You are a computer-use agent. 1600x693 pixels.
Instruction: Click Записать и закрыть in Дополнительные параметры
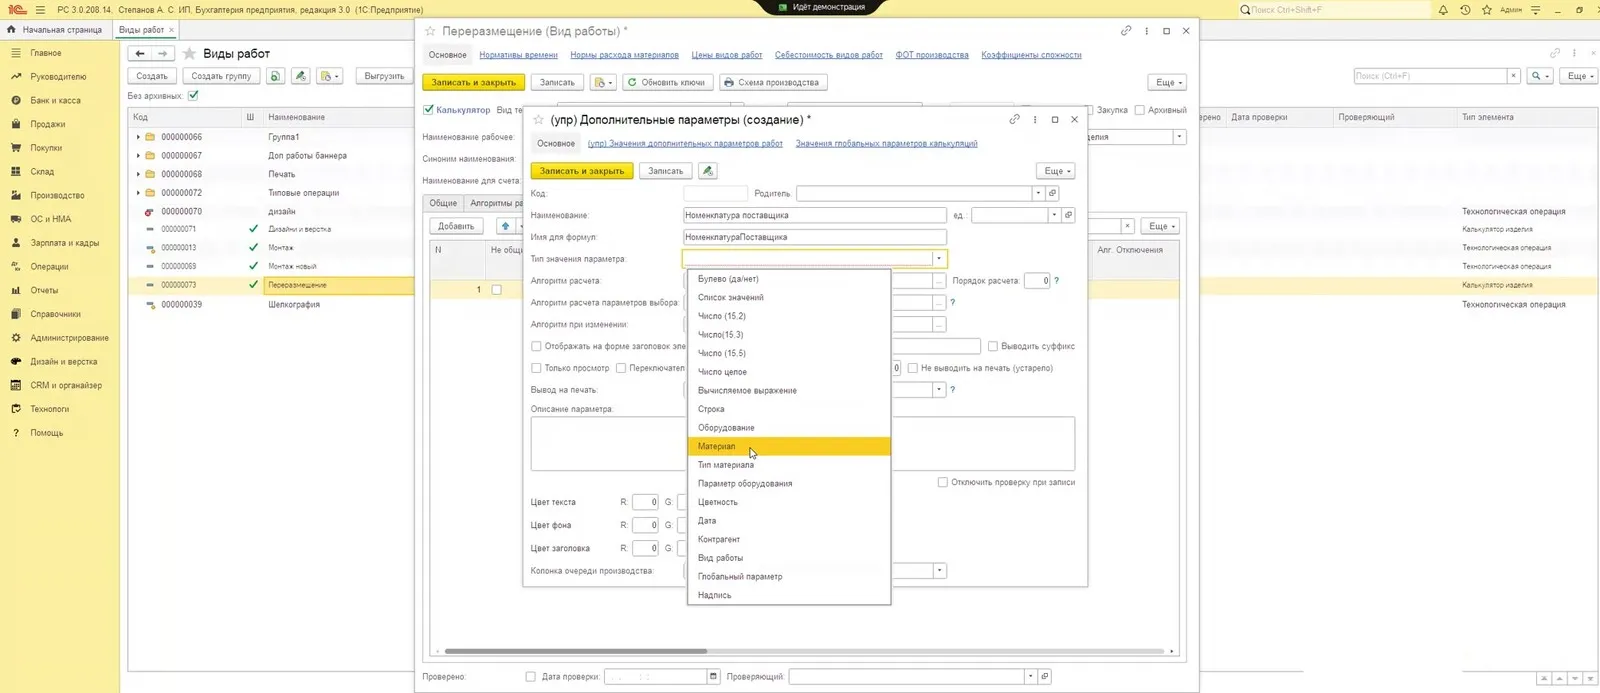click(x=582, y=171)
